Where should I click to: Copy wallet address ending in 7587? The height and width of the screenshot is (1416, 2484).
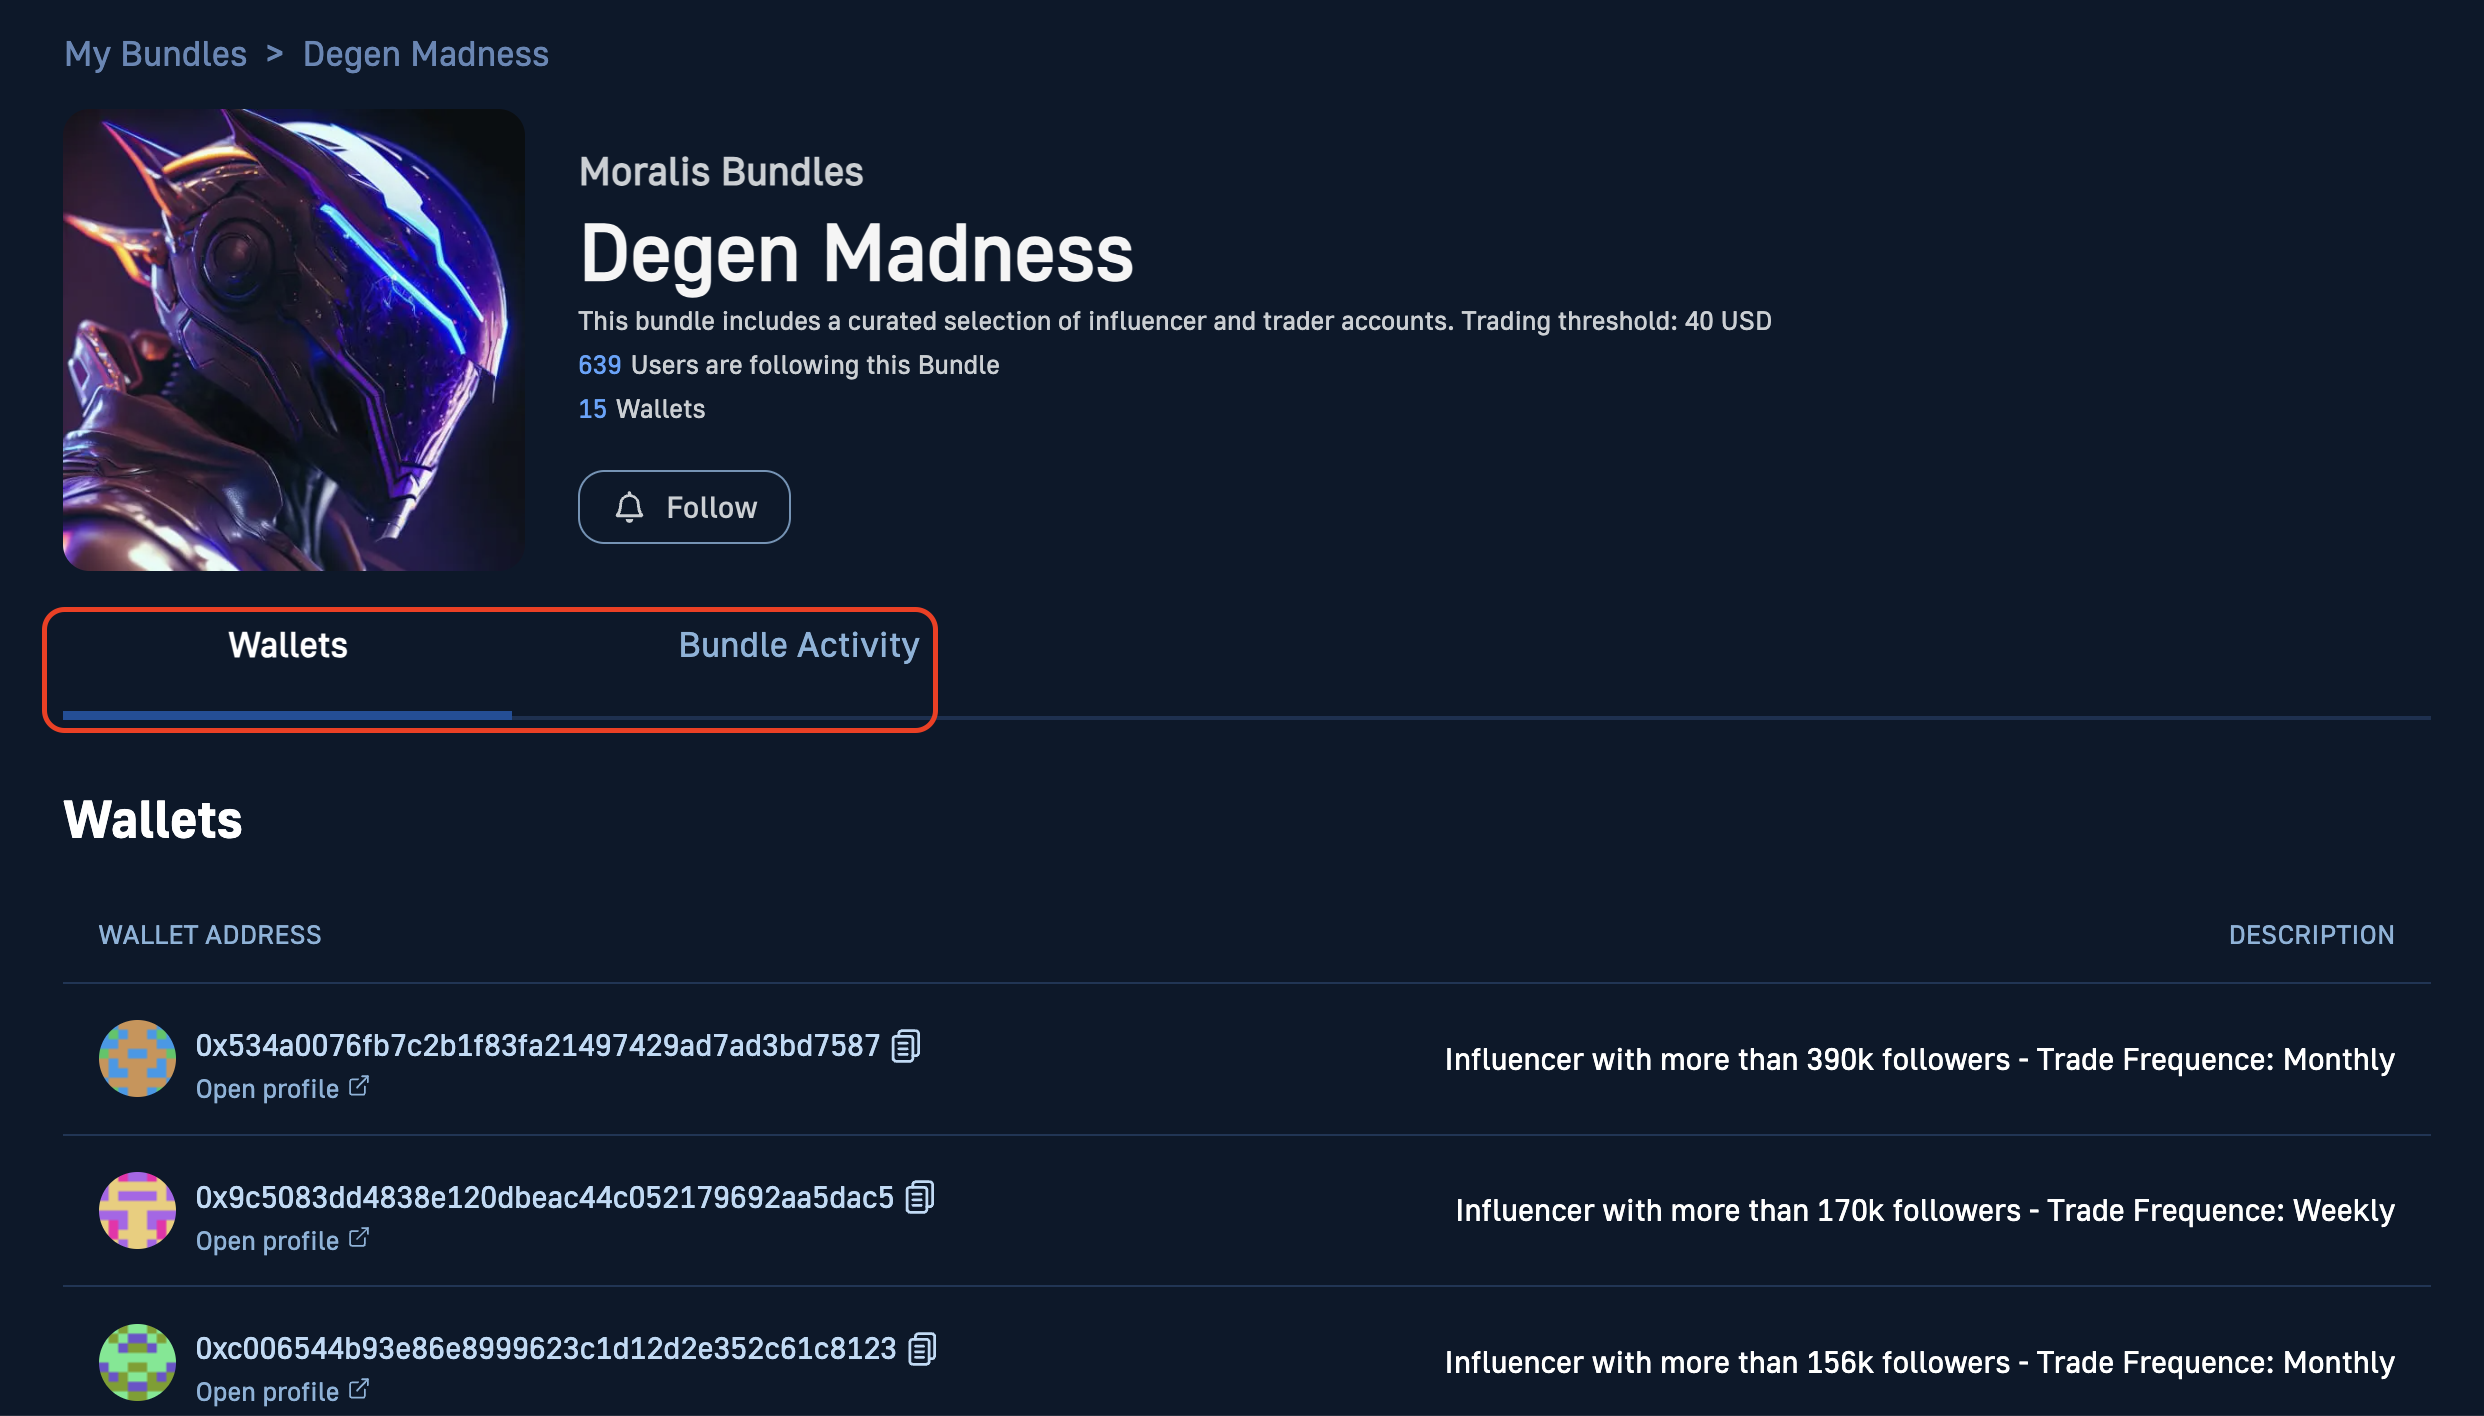[906, 1046]
